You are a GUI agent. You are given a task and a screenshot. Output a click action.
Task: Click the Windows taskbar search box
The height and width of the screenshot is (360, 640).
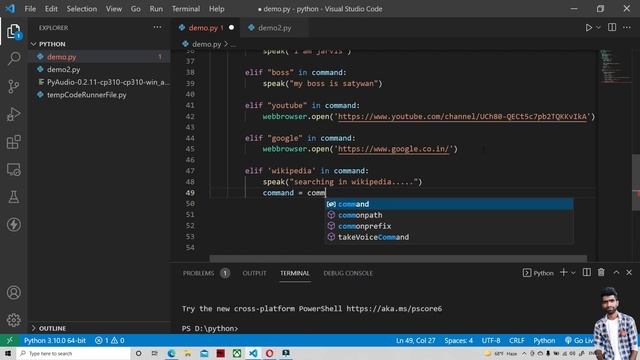click(74, 353)
